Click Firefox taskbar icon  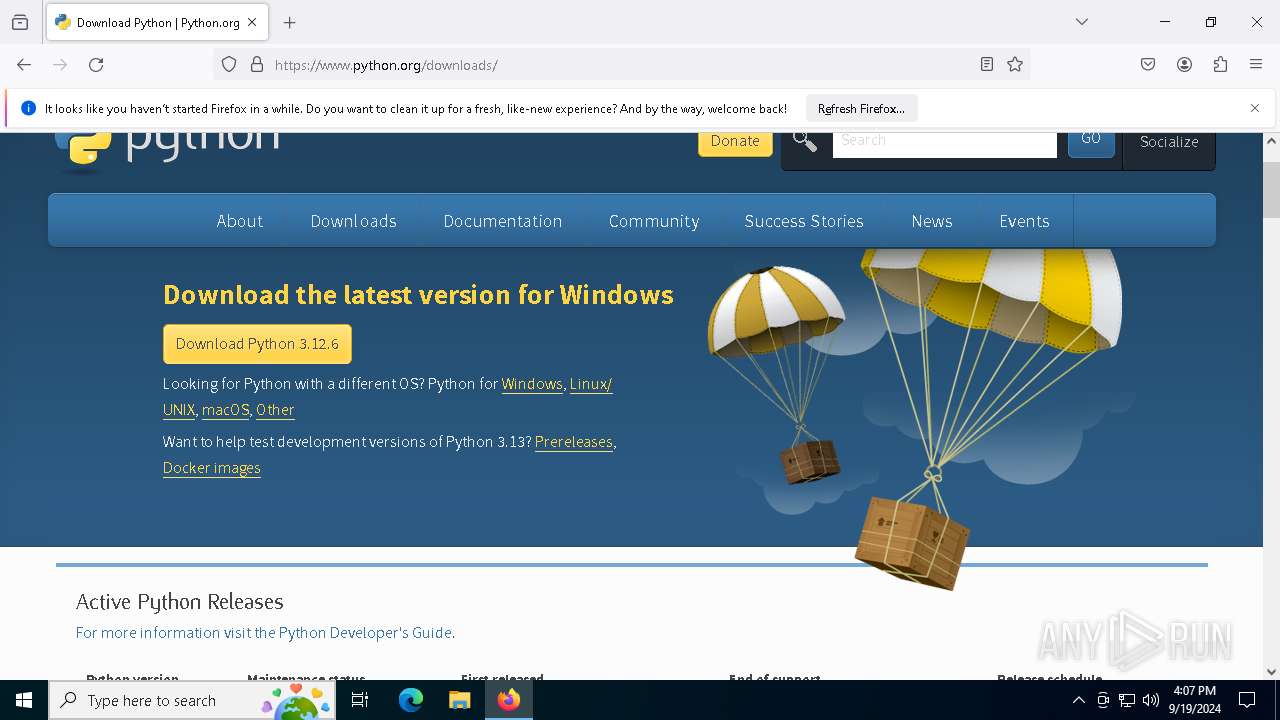pyautogui.click(x=509, y=701)
